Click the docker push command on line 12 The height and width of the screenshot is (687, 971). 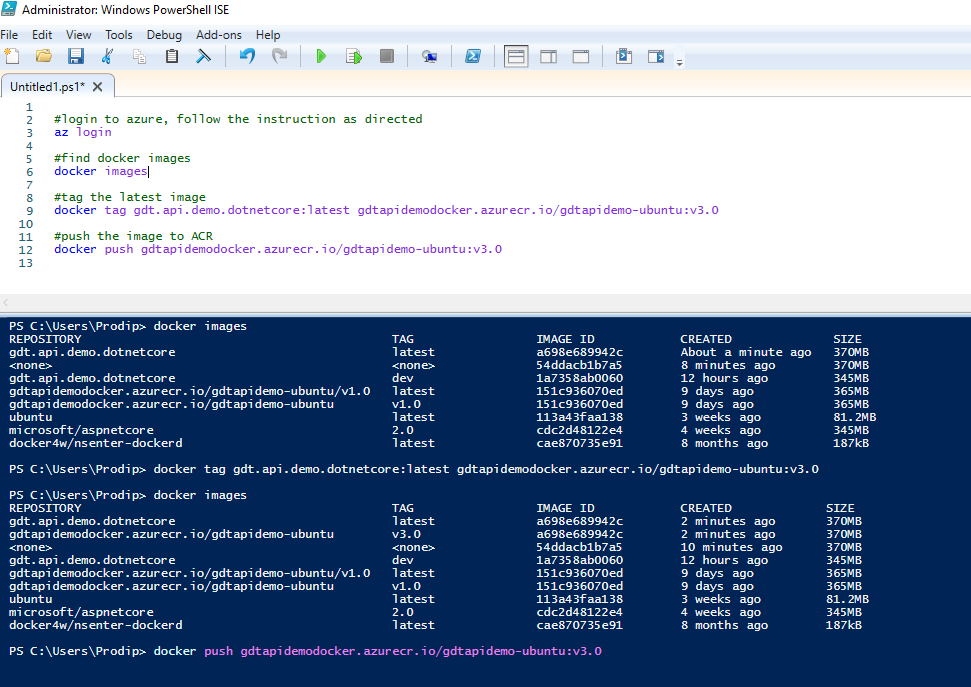[x=278, y=249]
